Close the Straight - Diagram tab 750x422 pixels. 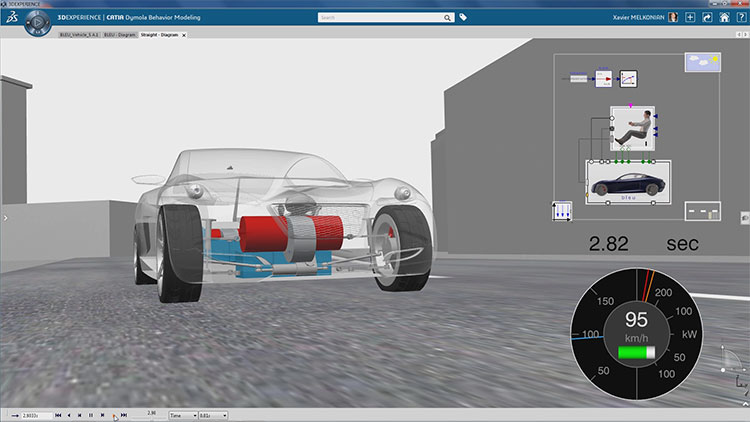tap(184, 35)
